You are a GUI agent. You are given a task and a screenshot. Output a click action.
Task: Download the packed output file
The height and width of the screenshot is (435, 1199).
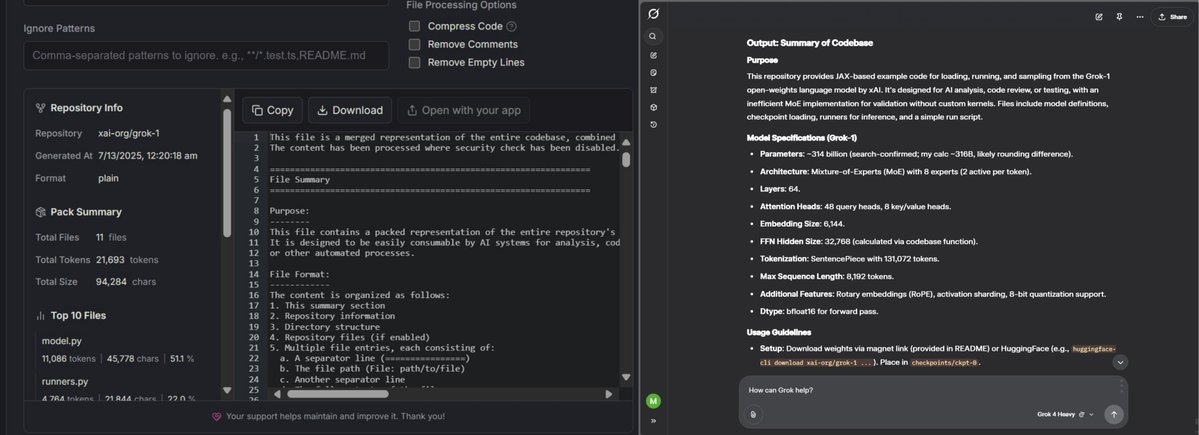pyautogui.click(x=350, y=110)
